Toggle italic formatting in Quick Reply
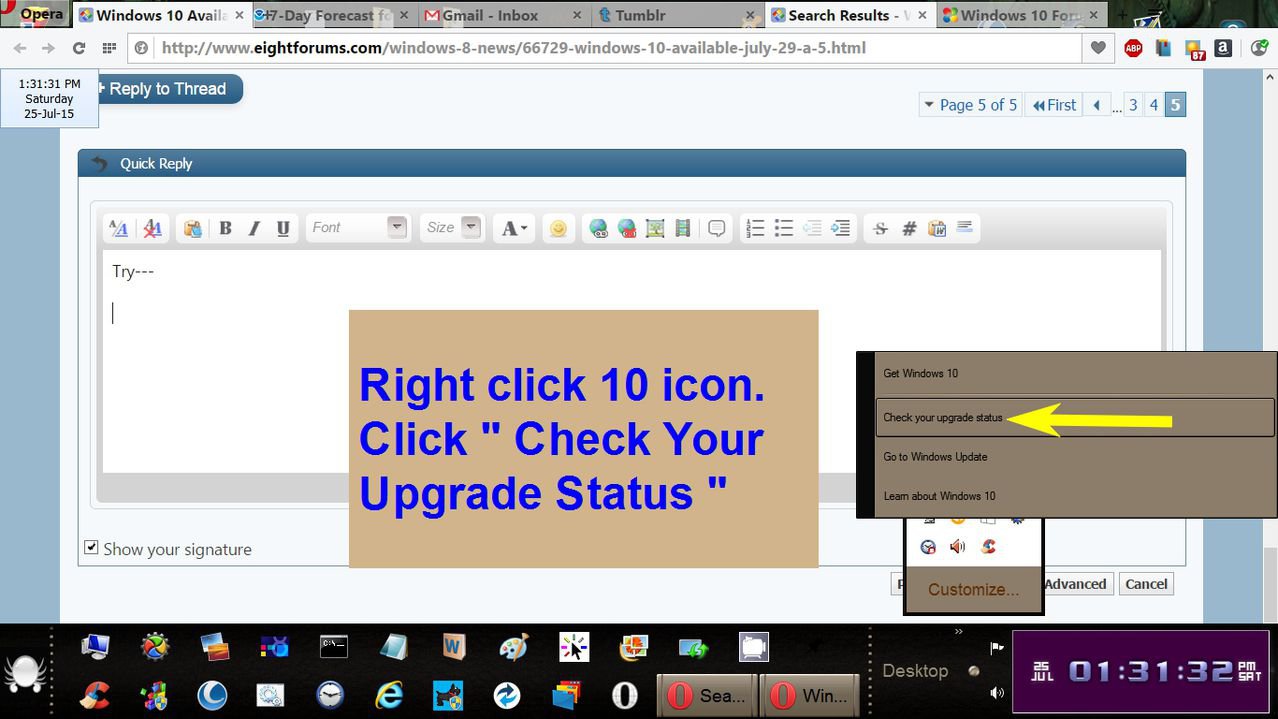The height and width of the screenshot is (719, 1278). pyautogui.click(x=254, y=228)
